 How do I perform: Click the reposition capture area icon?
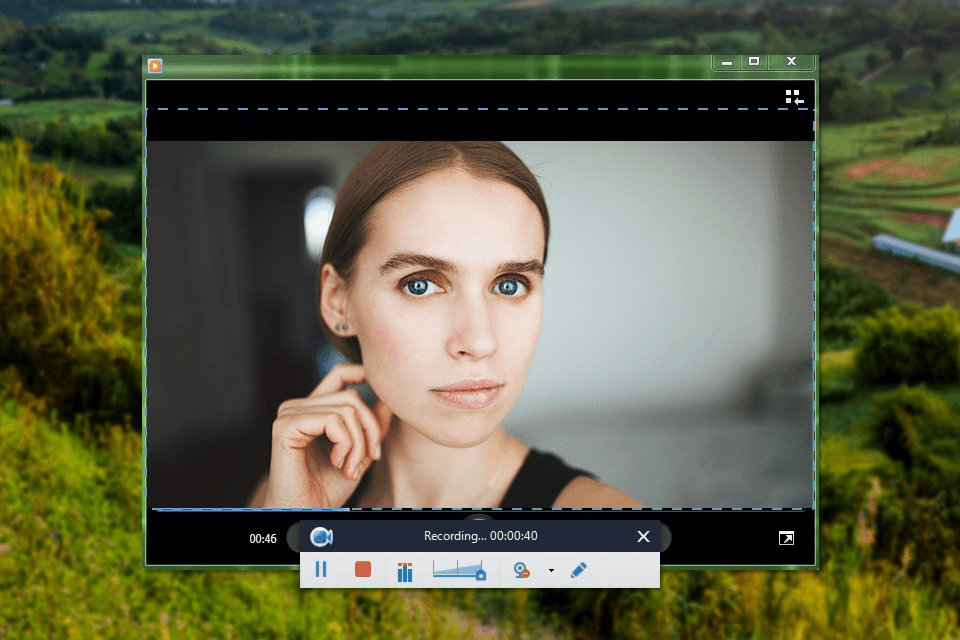pos(794,96)
